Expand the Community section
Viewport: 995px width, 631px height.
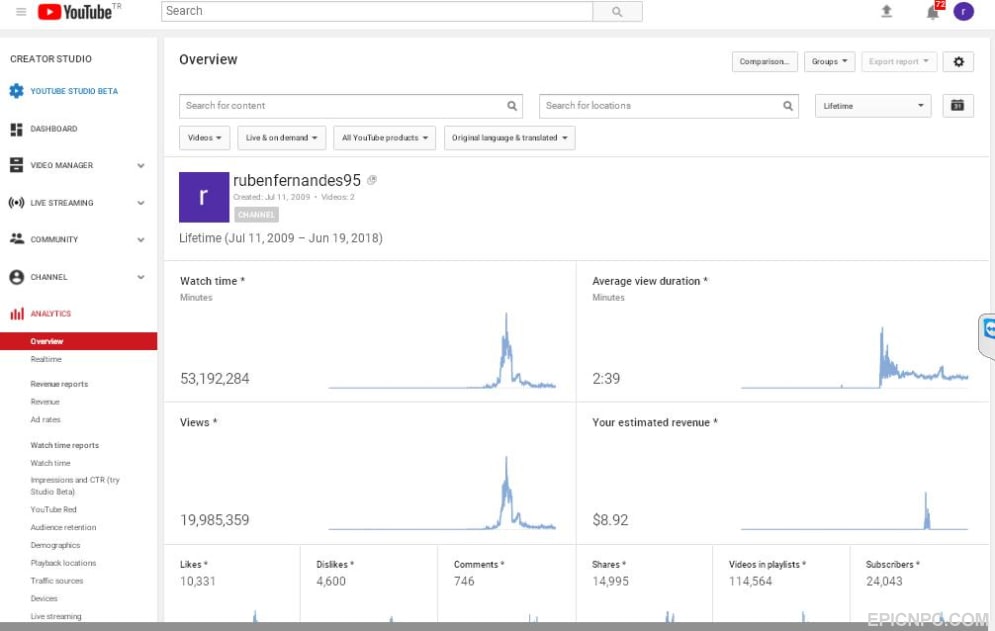point(141,240)
